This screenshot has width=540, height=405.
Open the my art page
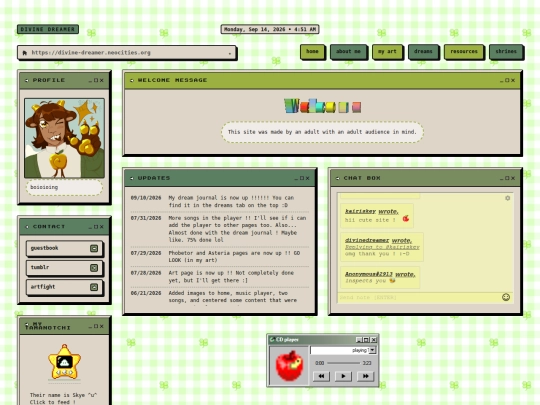pos(387,52)
